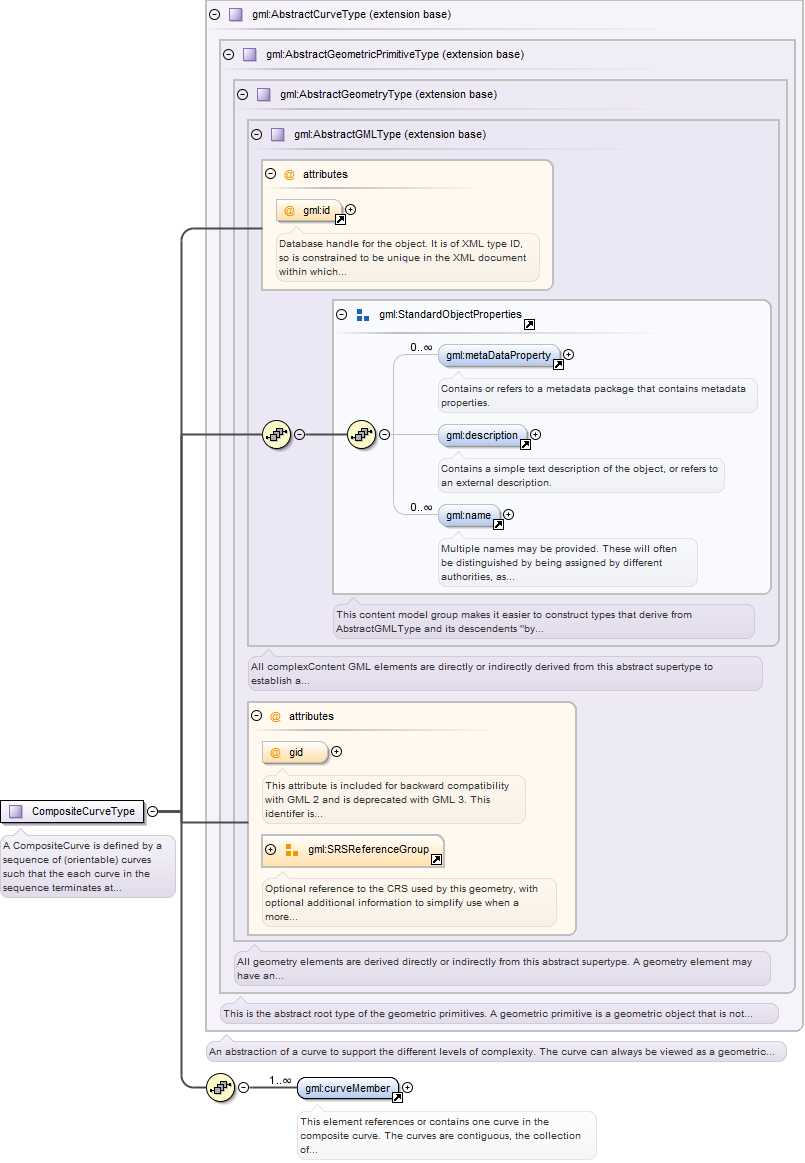Collapse the gml:AbstractGMLType extension base
The width and height of the screenshot is (805, 1163).
pos(256,134)
